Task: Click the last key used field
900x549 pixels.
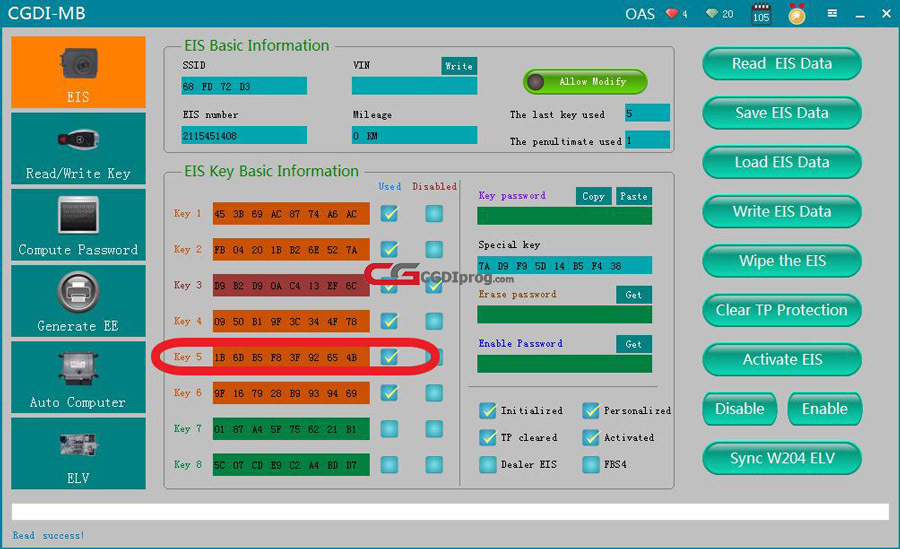Action: (x=647, y=113)
